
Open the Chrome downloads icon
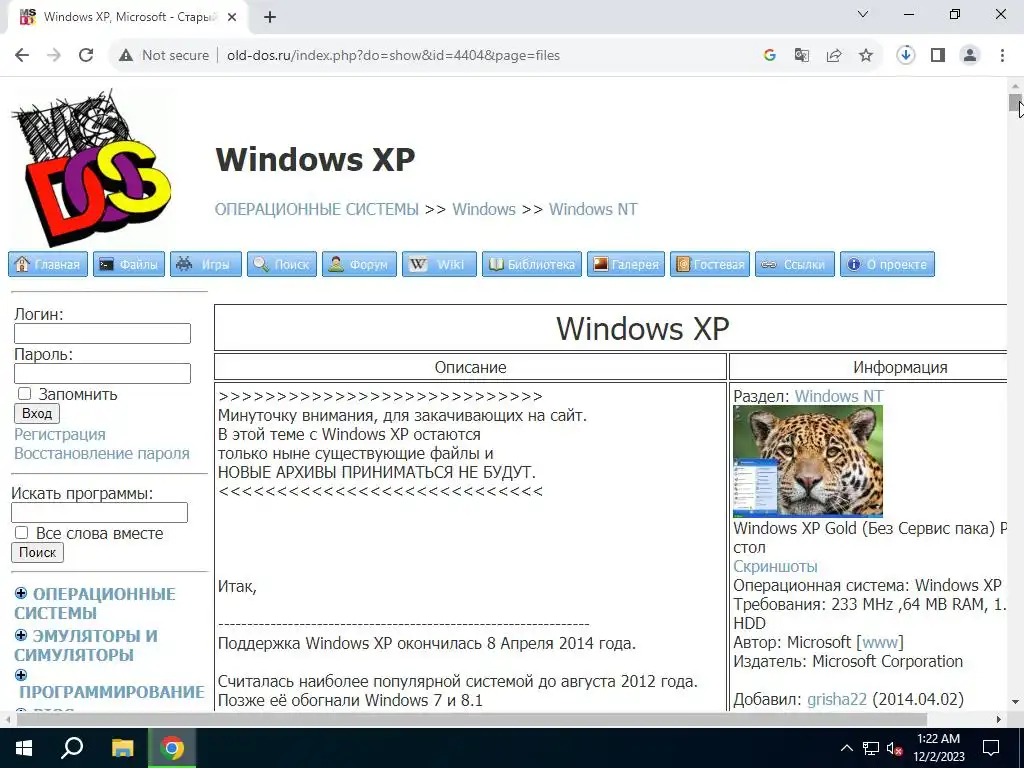pyautogui.click(x=906, y=55)
